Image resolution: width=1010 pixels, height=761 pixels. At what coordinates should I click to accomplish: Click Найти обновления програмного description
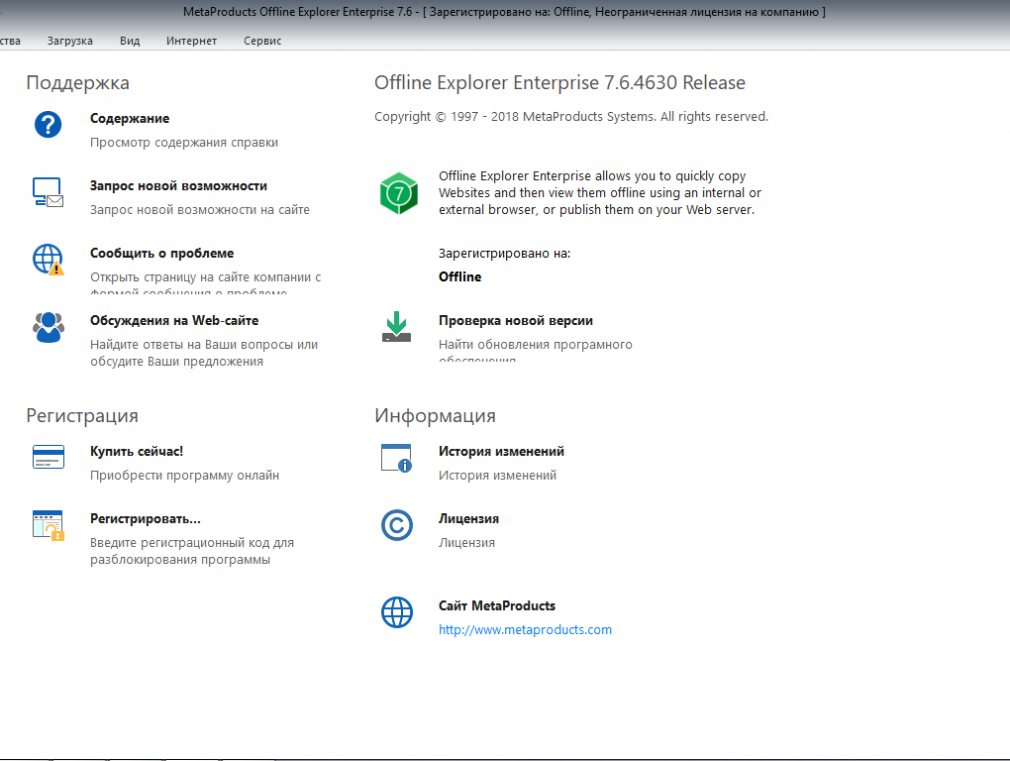535,345
